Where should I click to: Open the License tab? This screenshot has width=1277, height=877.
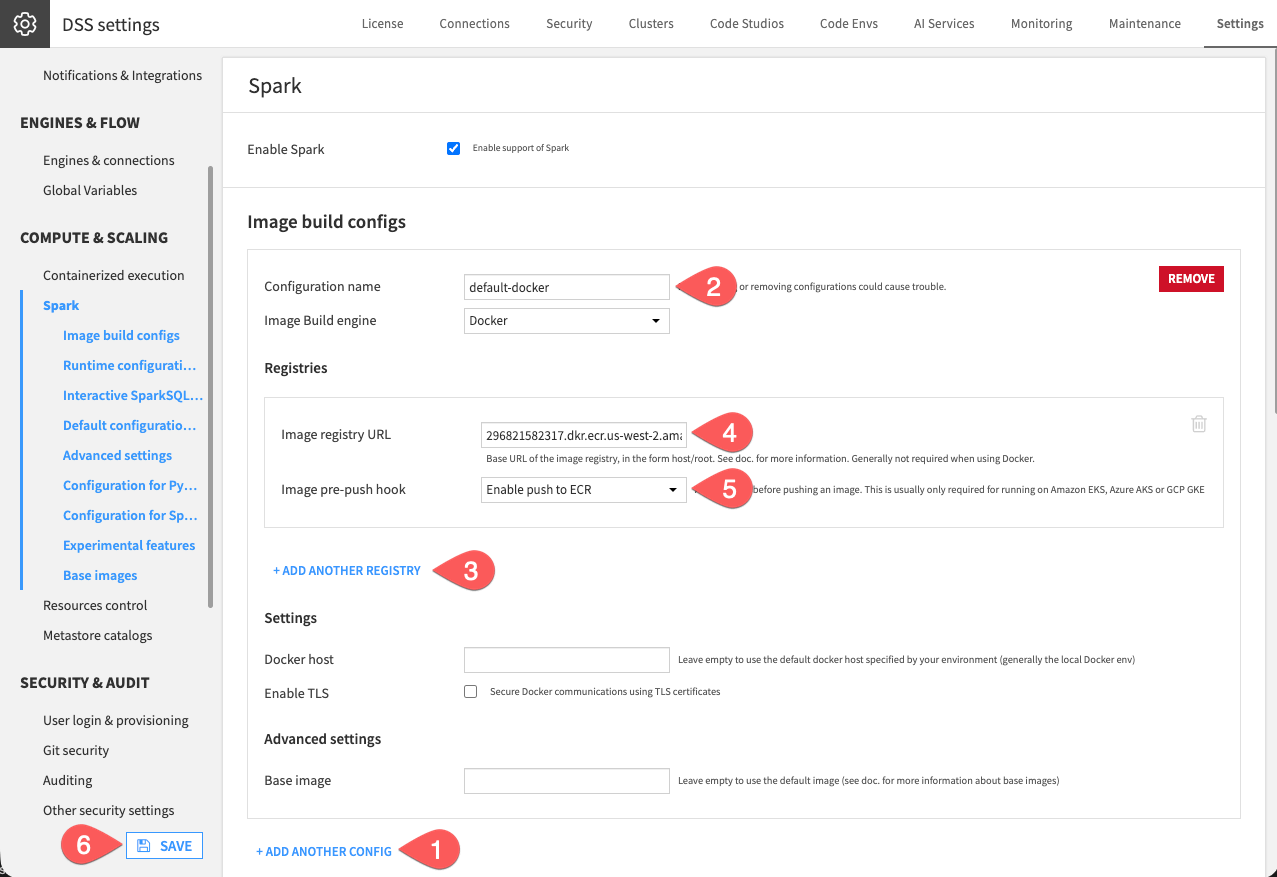coord(383,24)
